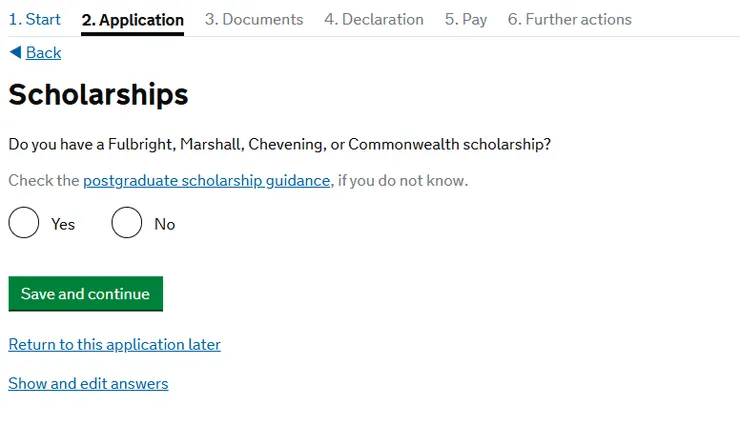This screenshot has width=740, height=422.
Task: Select the Yes radio button
Action: [24, 223]
